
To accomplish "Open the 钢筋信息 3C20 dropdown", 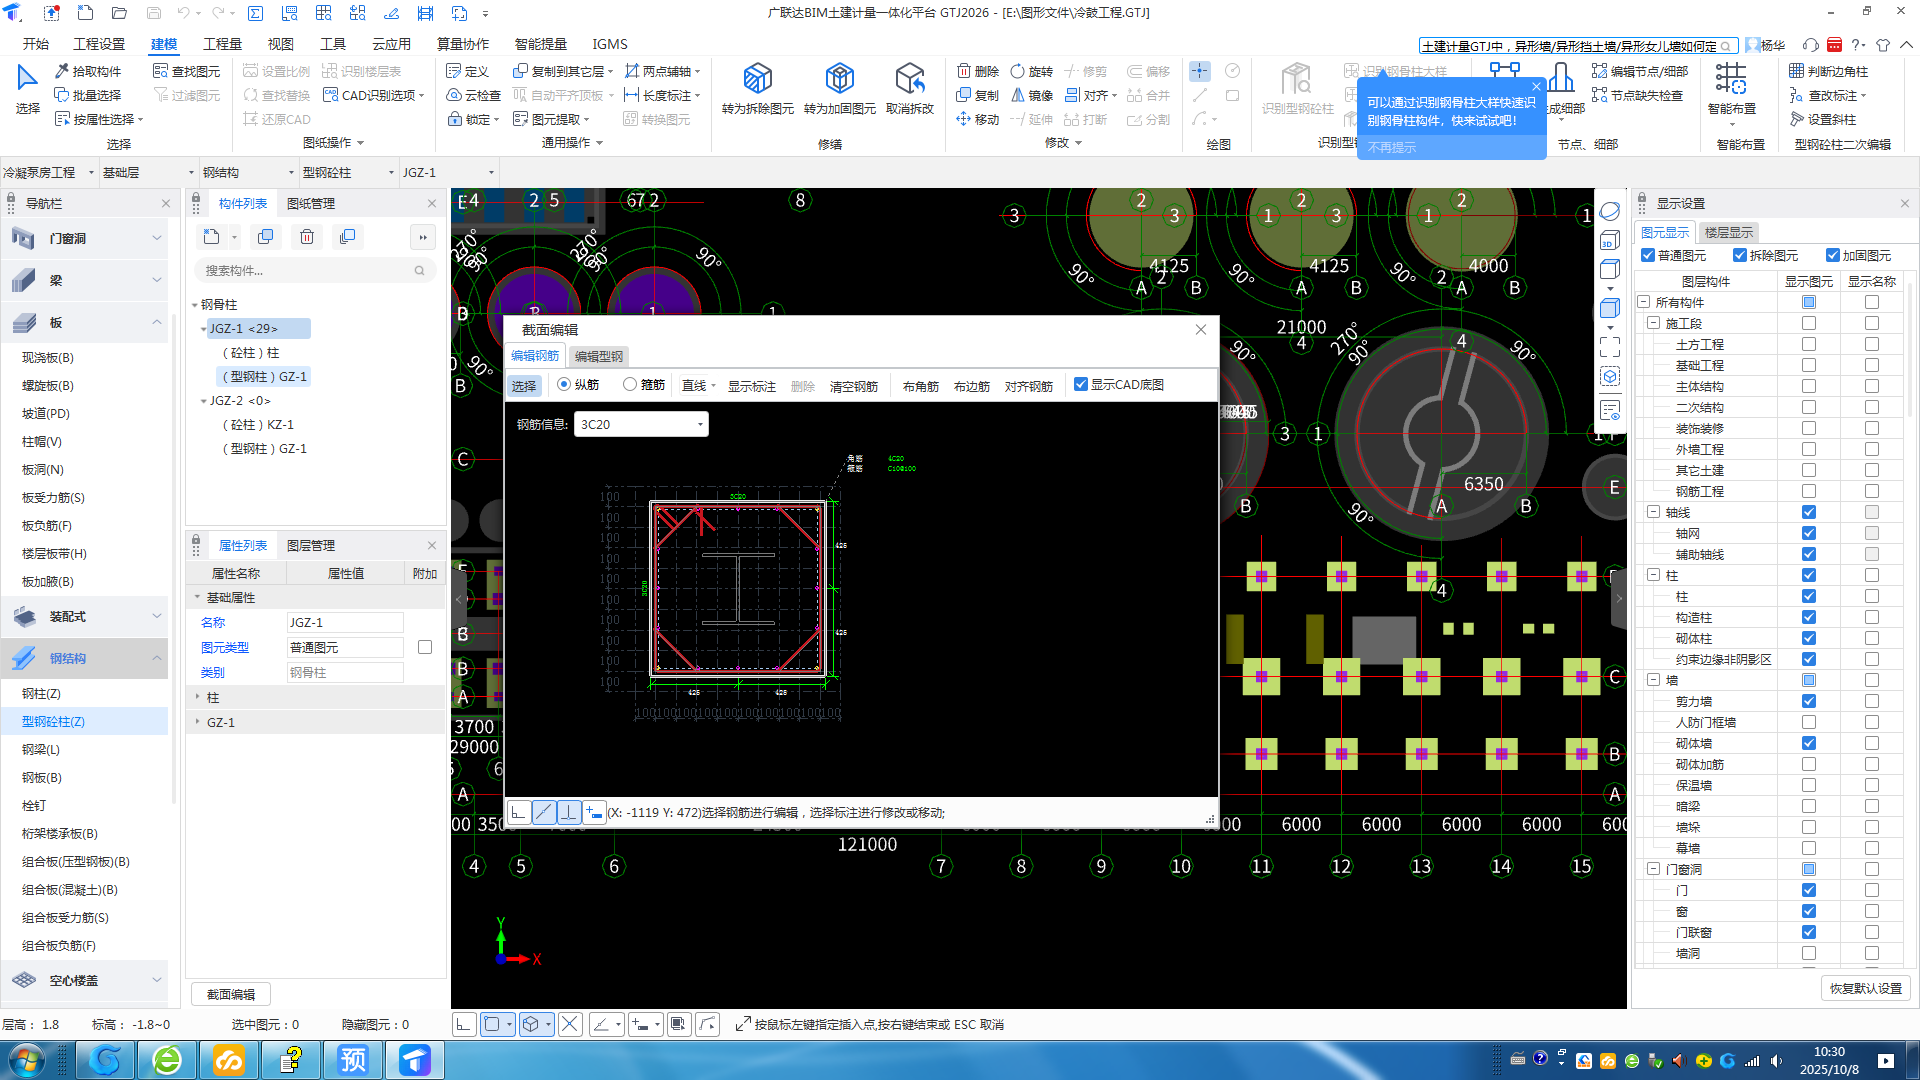I will [x=700, y=425].
